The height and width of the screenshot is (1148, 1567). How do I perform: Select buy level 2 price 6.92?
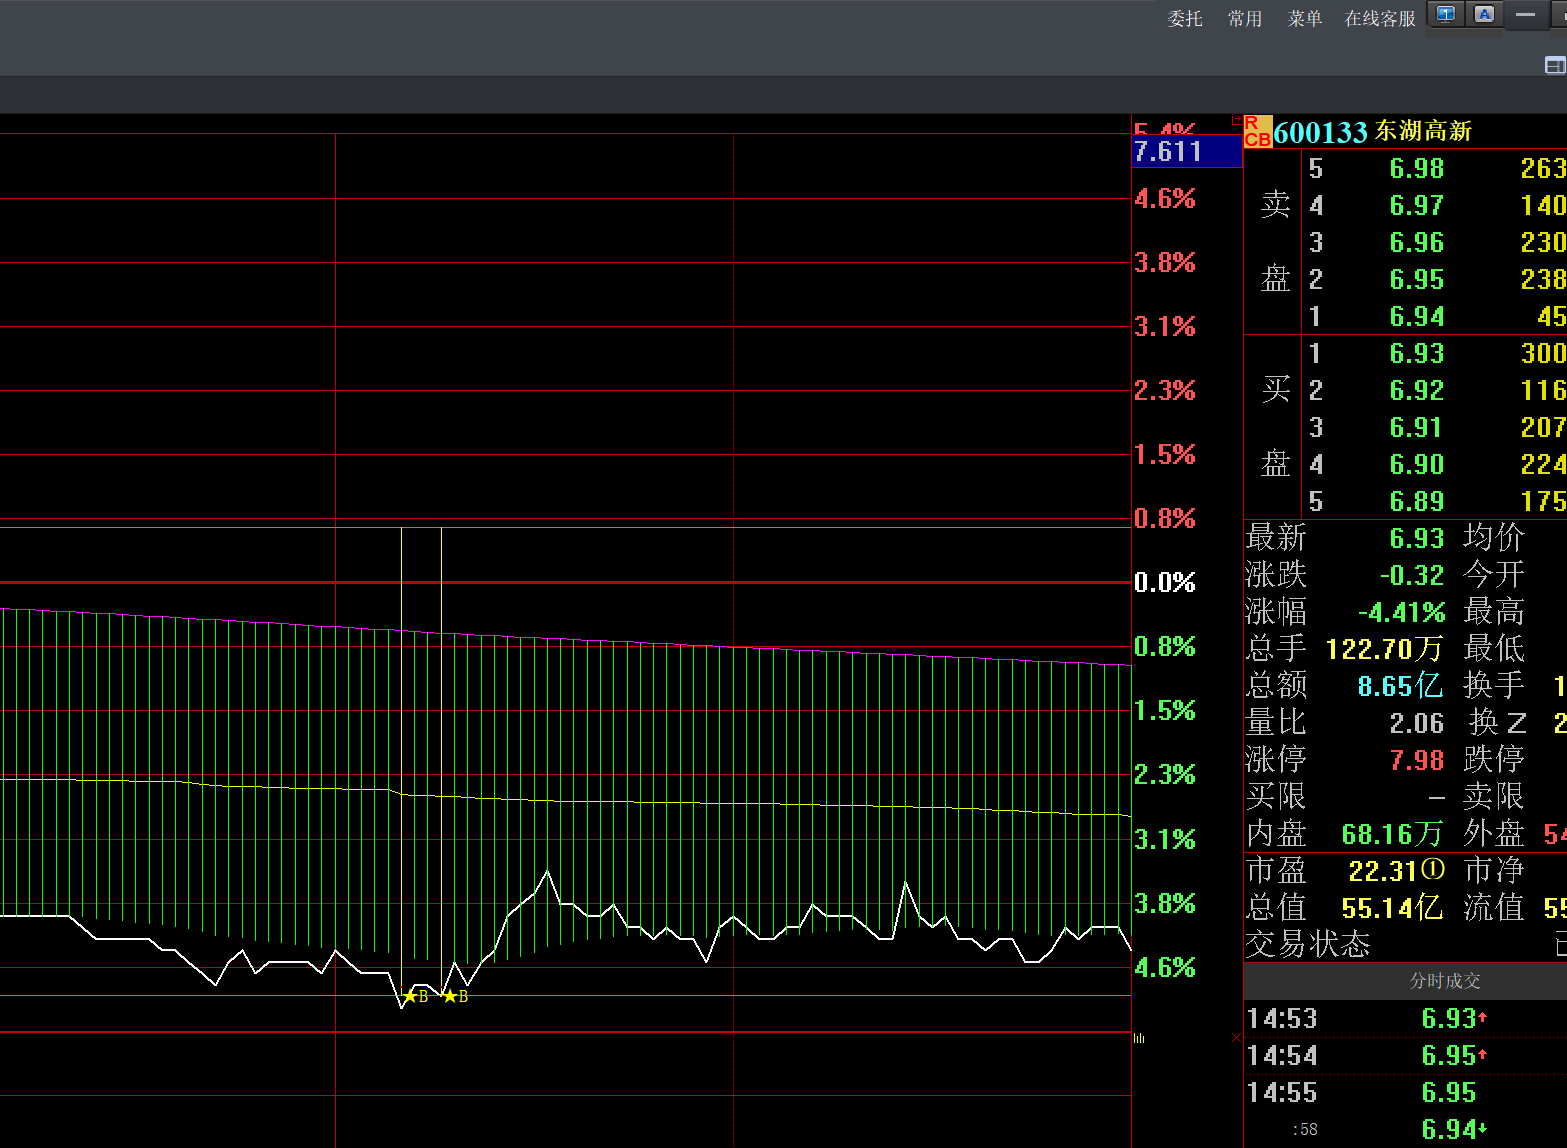pos(1417,391)
